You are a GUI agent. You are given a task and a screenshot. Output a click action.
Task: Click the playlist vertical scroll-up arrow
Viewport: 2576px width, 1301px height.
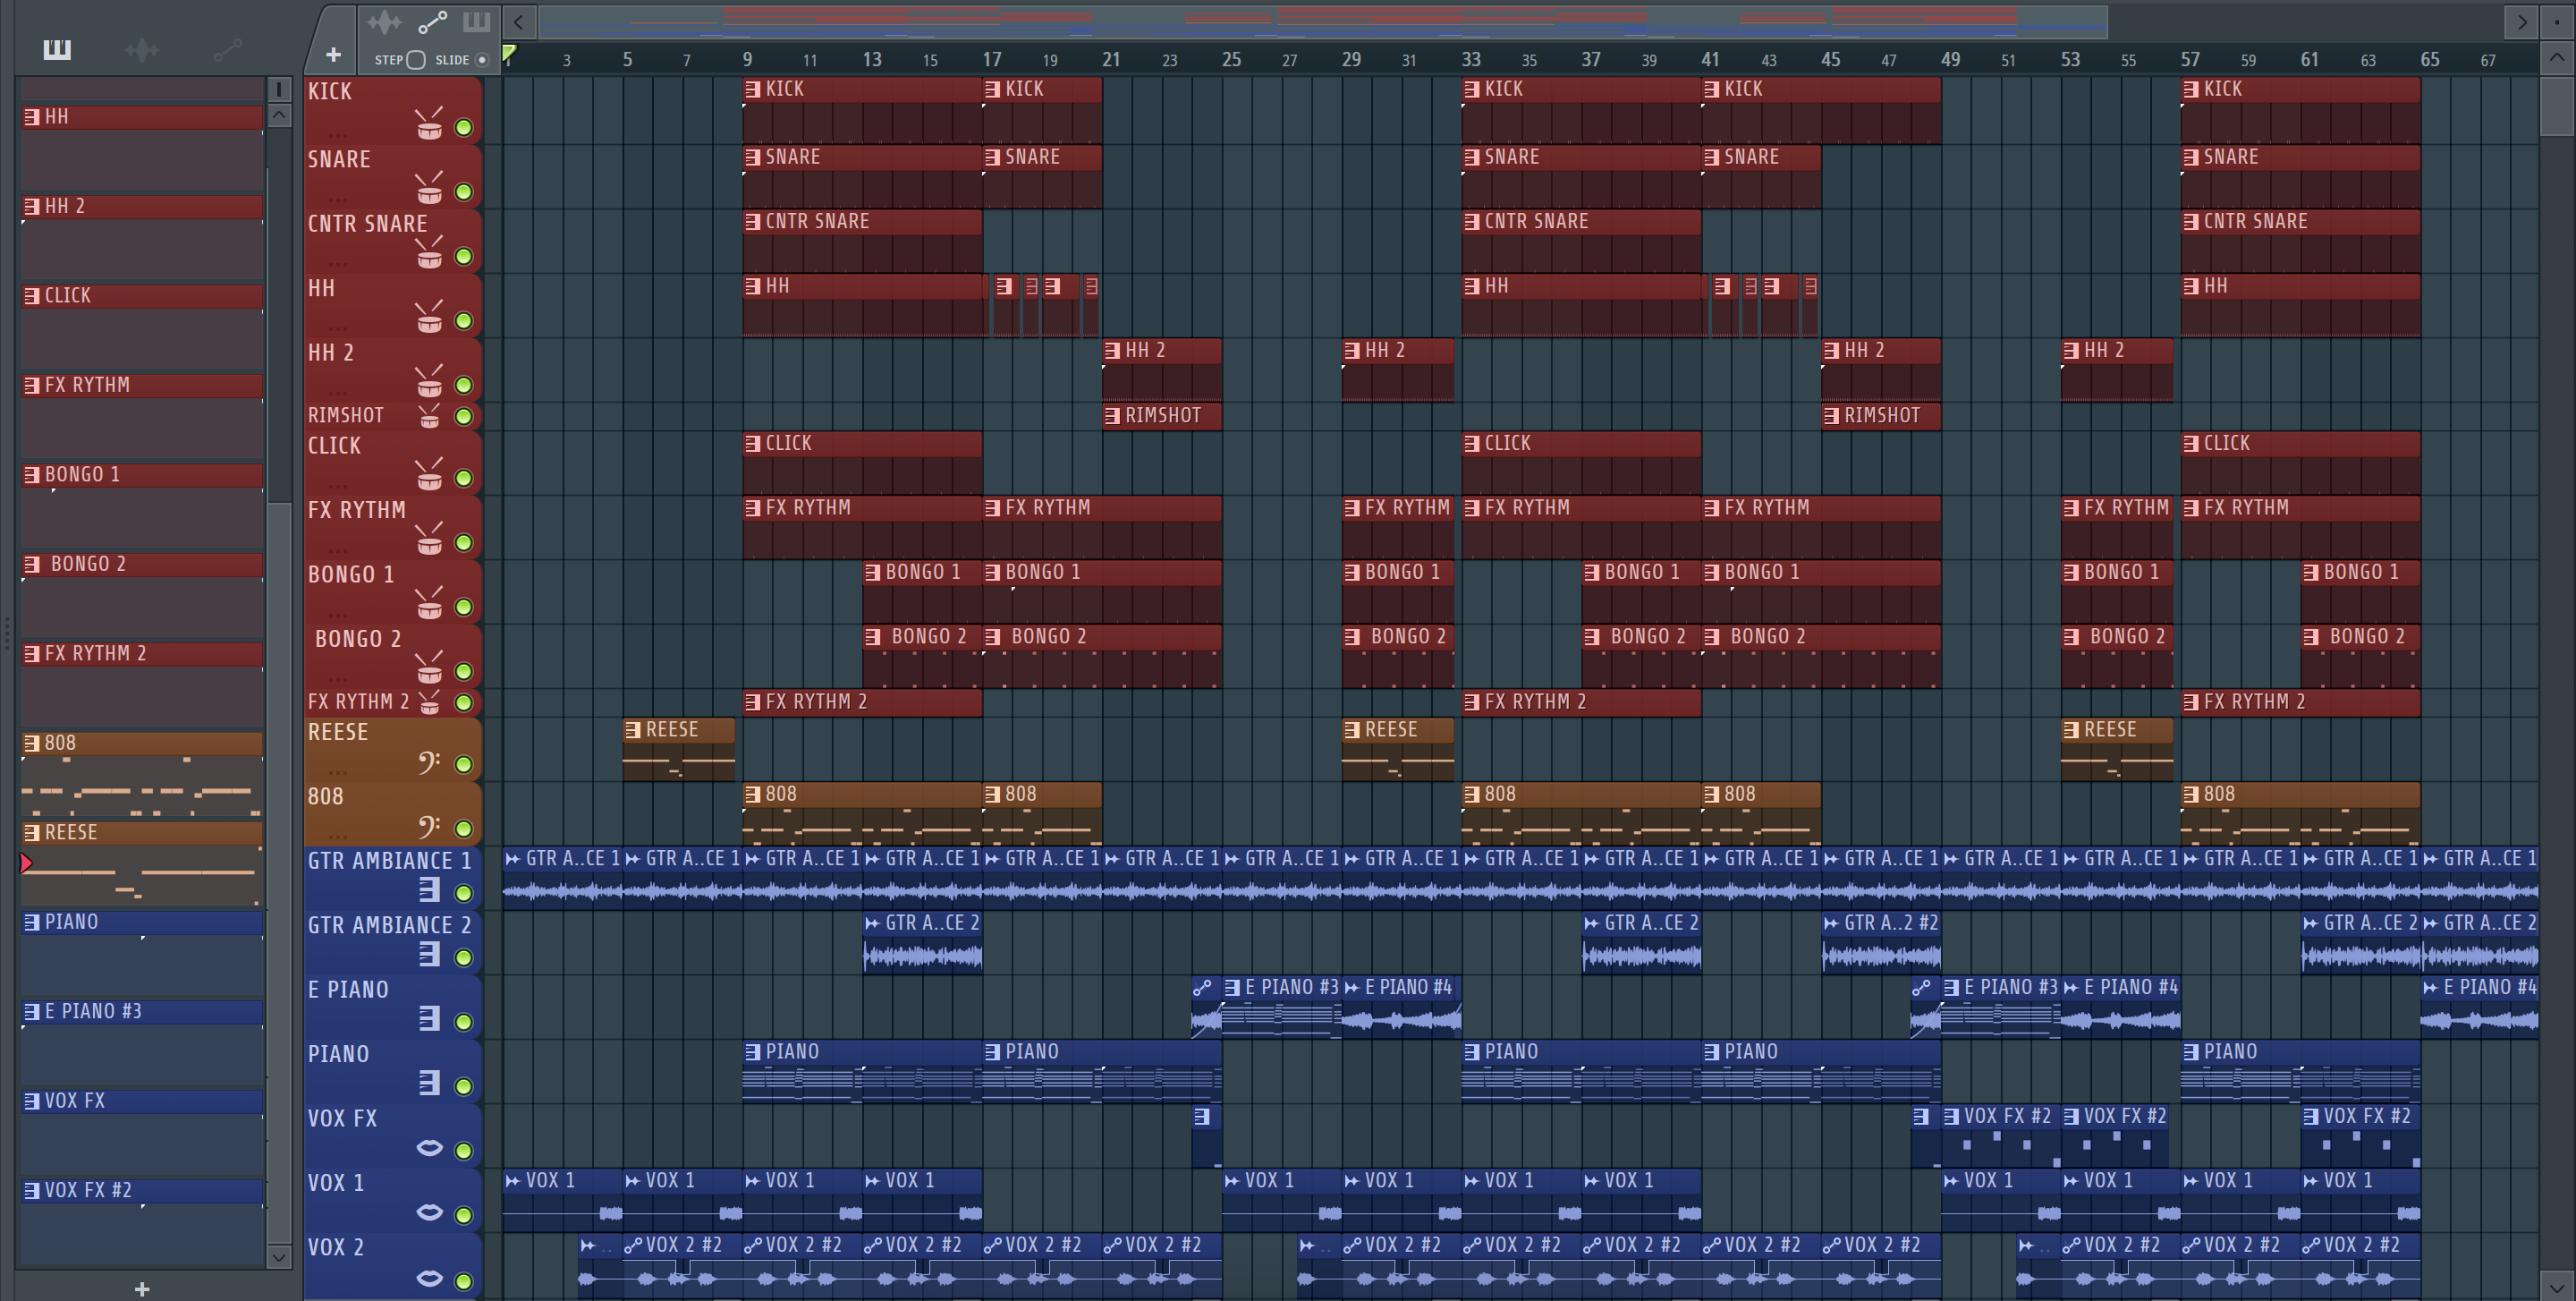tap(2557, 57)
